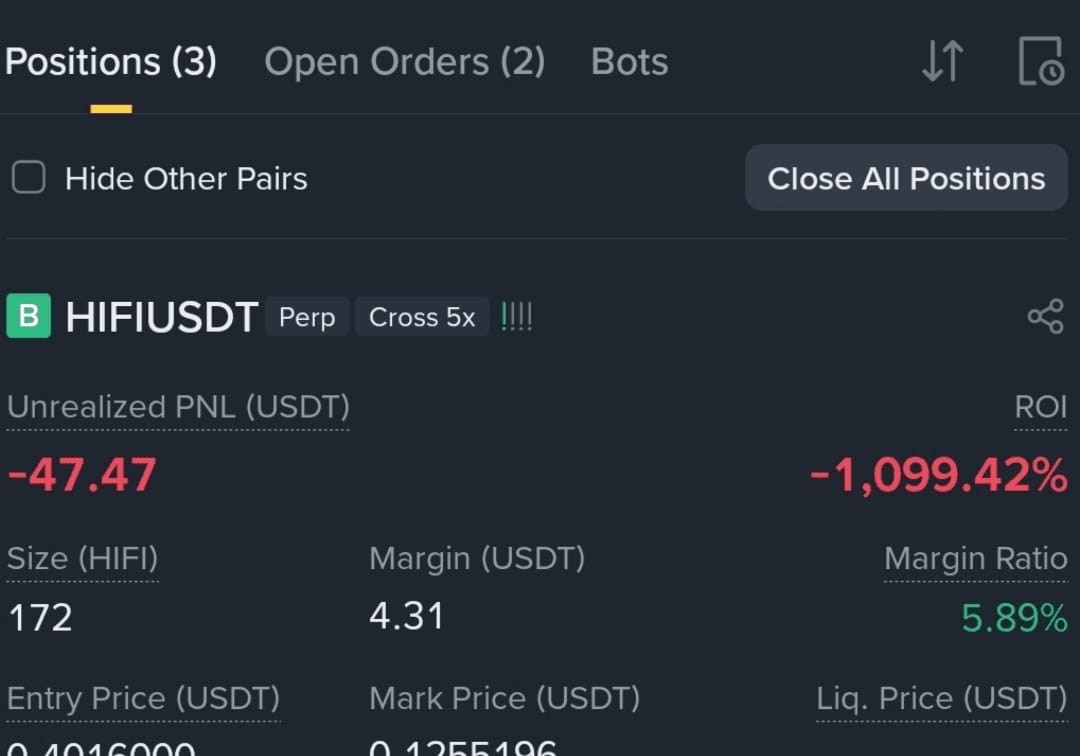Open the order history clock icon
This screenshot has width=1080, height=756.
[x=1041, y=61]
